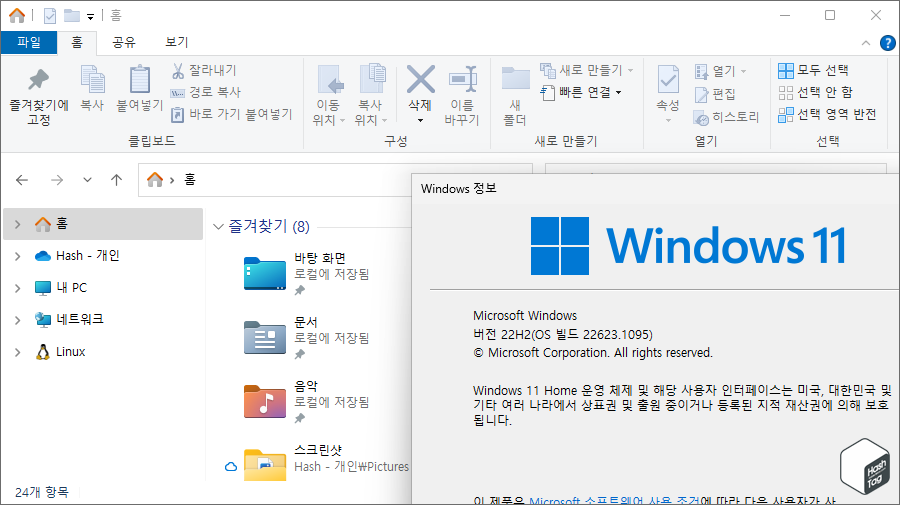Click the new folder icon in title bar

click(72, 15)
